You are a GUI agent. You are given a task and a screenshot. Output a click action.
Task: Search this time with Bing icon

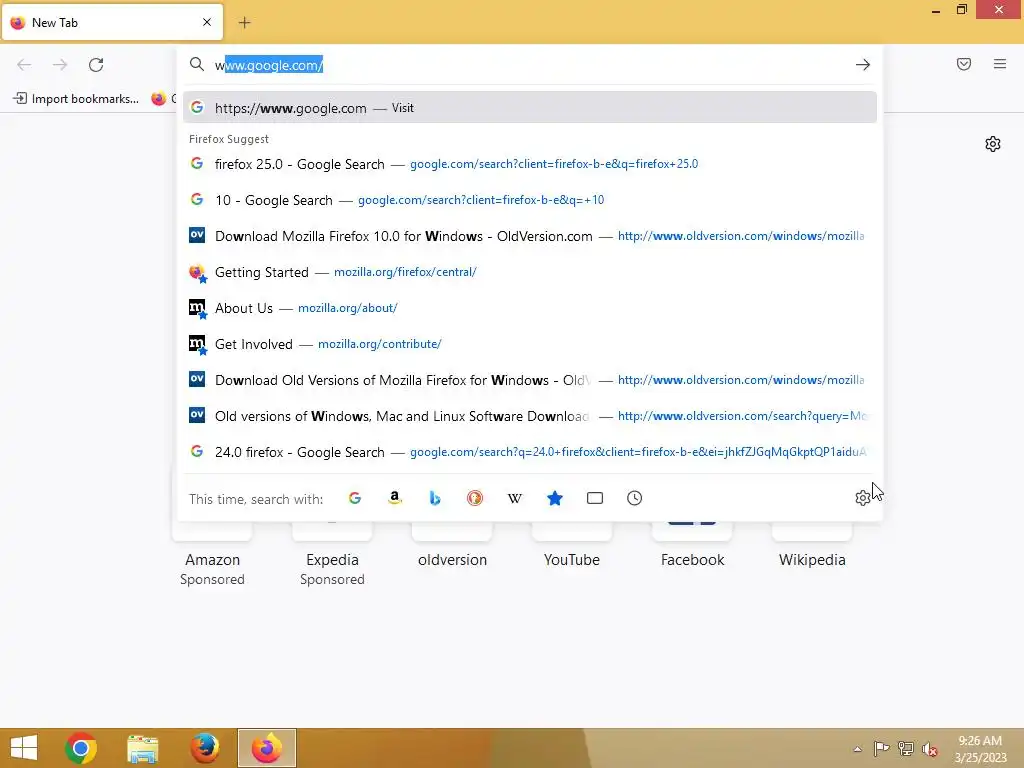pyautogui.click(x=435, y=498)
